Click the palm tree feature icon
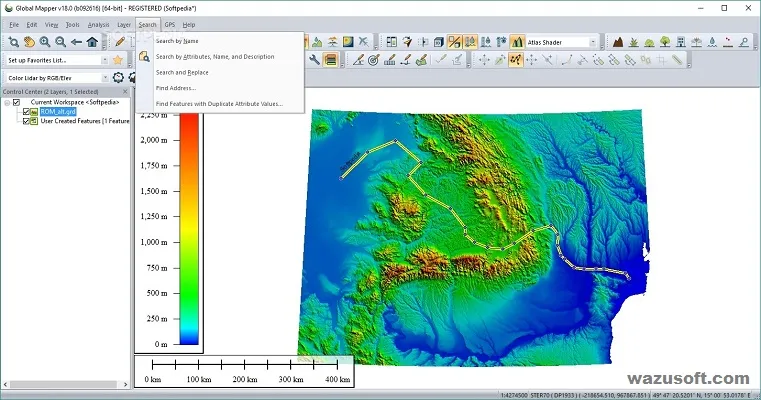 (x=696, y=42)
